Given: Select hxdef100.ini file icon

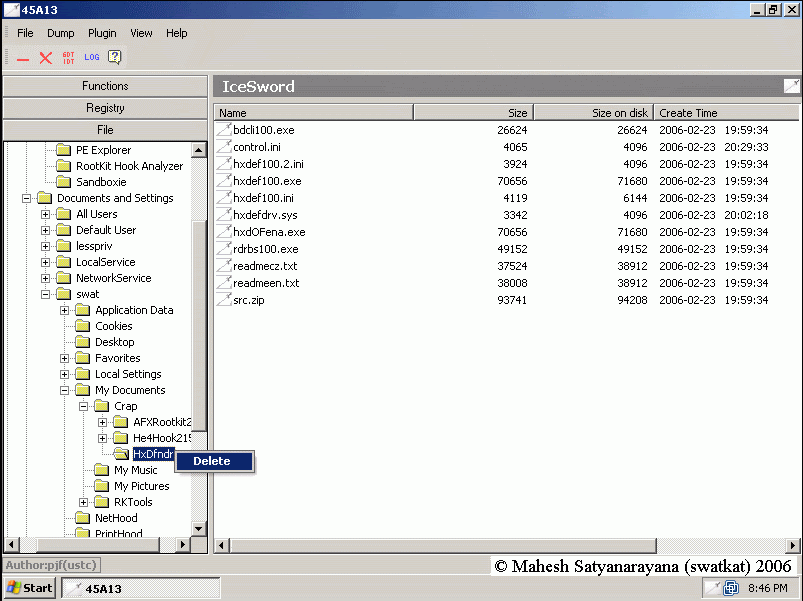Looking at the screenshot, I should click(x=224, y=197).
